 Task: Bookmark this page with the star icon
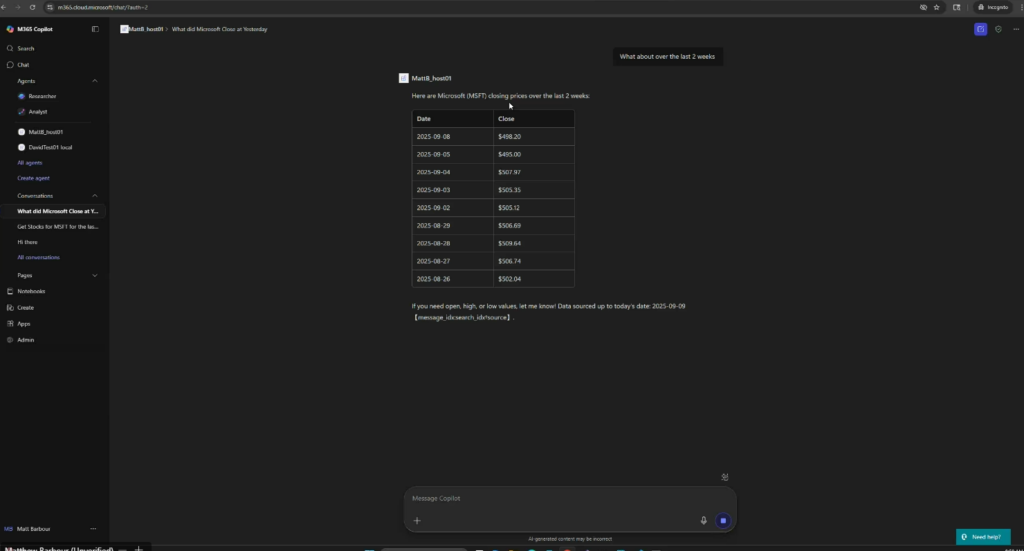pyautogui.click(x=936, y=7)
